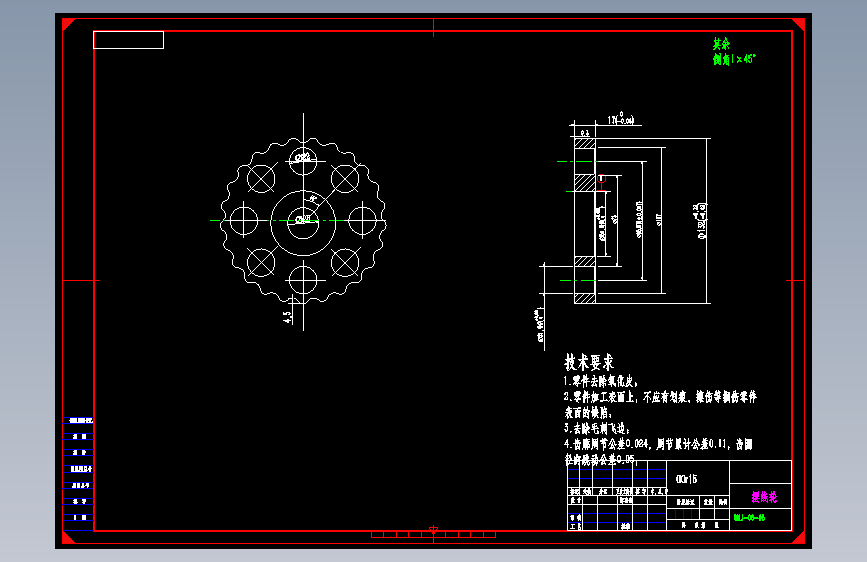The width and height of the screenshot is (867, 562).
Task: Click the bottommost hatched area in section view
Action: click(584, 298)
